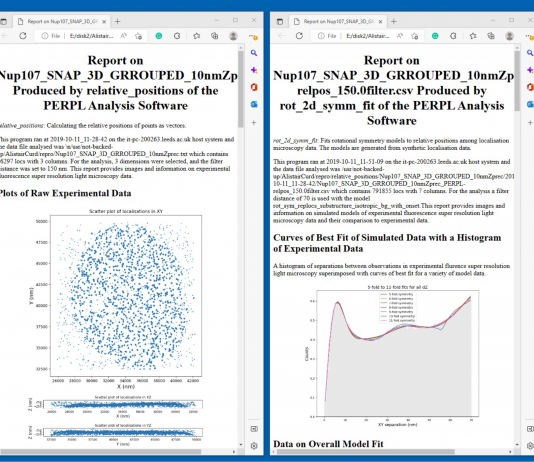Viewport: 534px width, 462px height.
Task: Open Grammarly extension in right window
Action: pos(435,36)
